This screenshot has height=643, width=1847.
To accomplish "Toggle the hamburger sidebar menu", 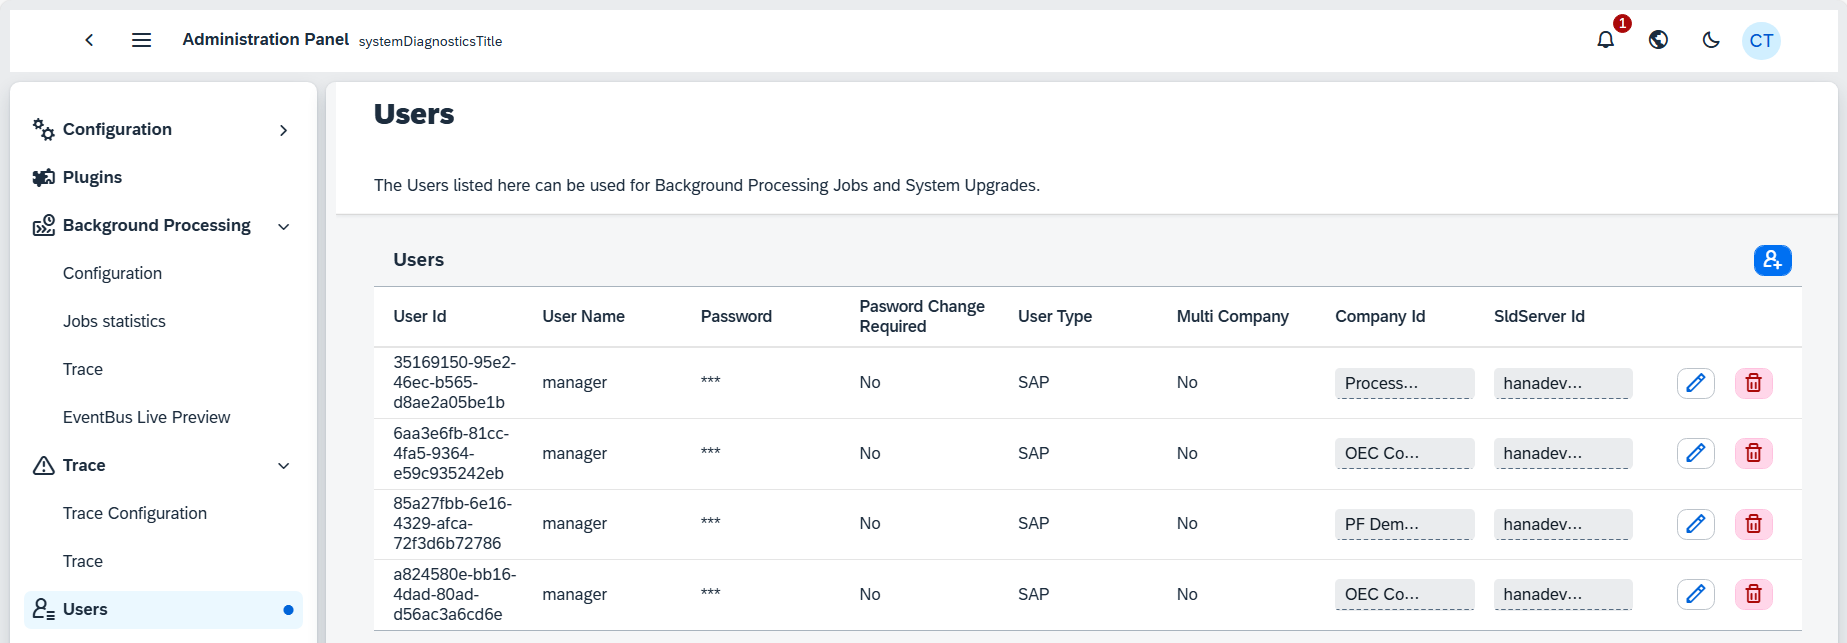I will (x=141, y=40).
